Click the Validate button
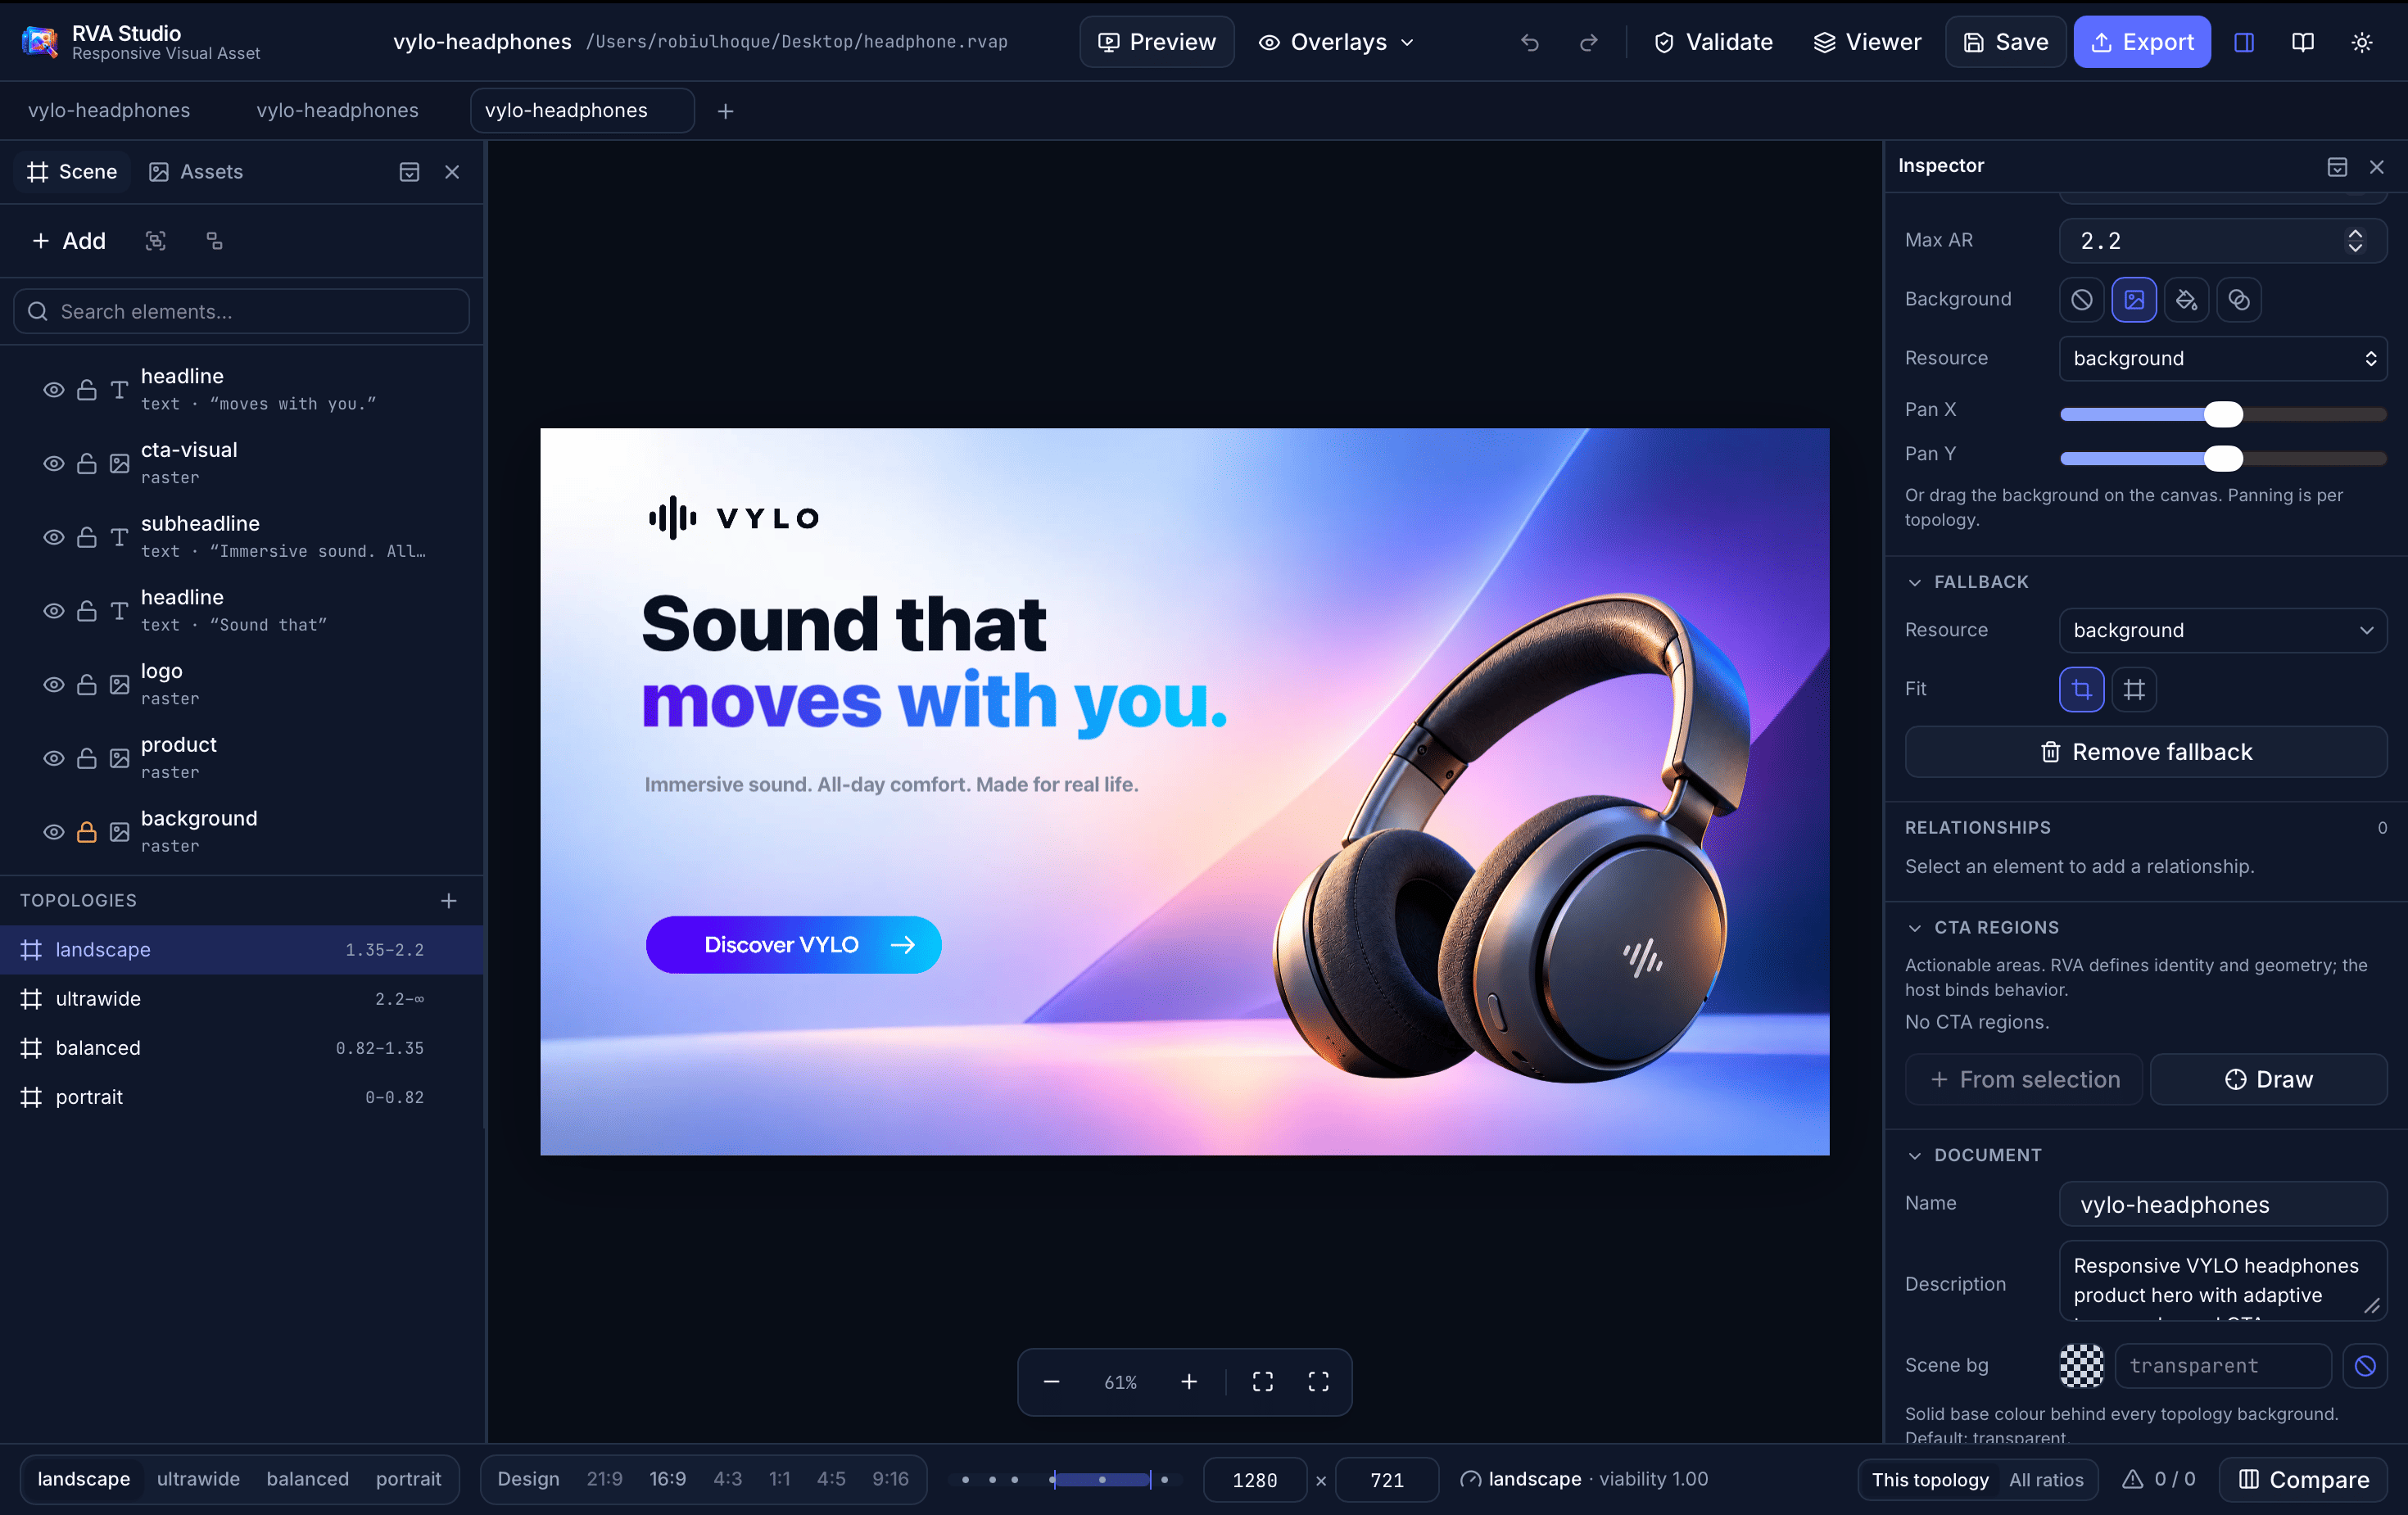The image size is (2408, 1515). click(x=1713, y=42)
